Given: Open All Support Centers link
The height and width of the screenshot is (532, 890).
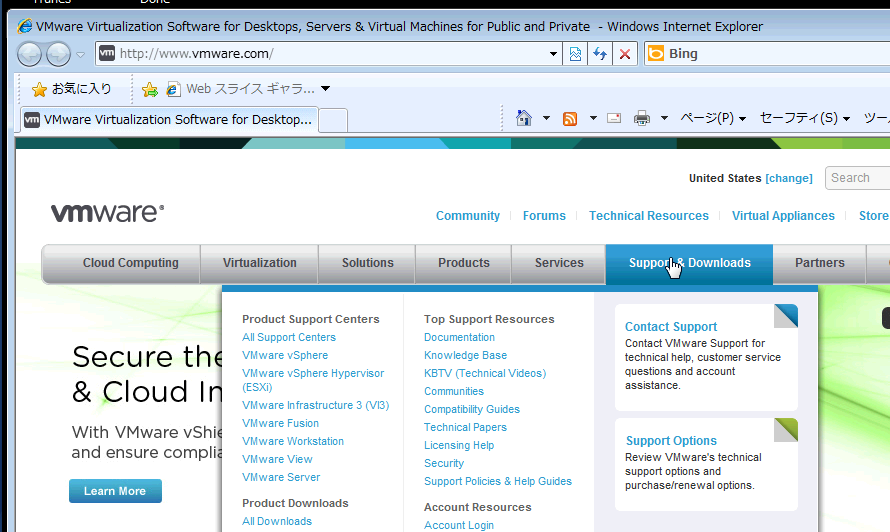Looking at the screenshot, I should click(289, 337).
